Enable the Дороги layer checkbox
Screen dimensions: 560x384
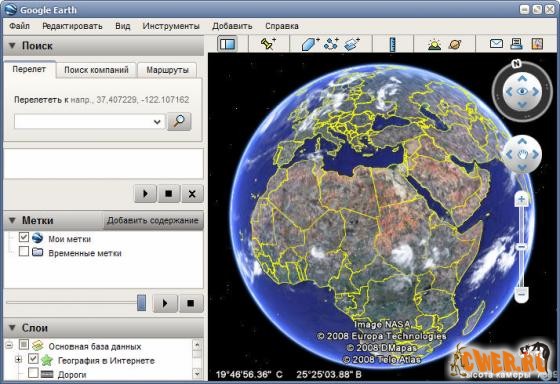[33, 373]
